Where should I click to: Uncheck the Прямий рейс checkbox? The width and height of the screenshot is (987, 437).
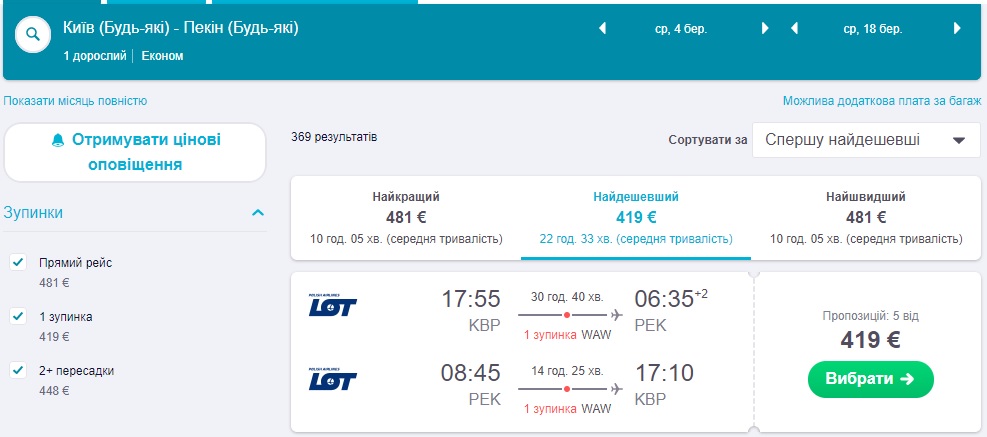pyautogui.click(x=18, y=263)
